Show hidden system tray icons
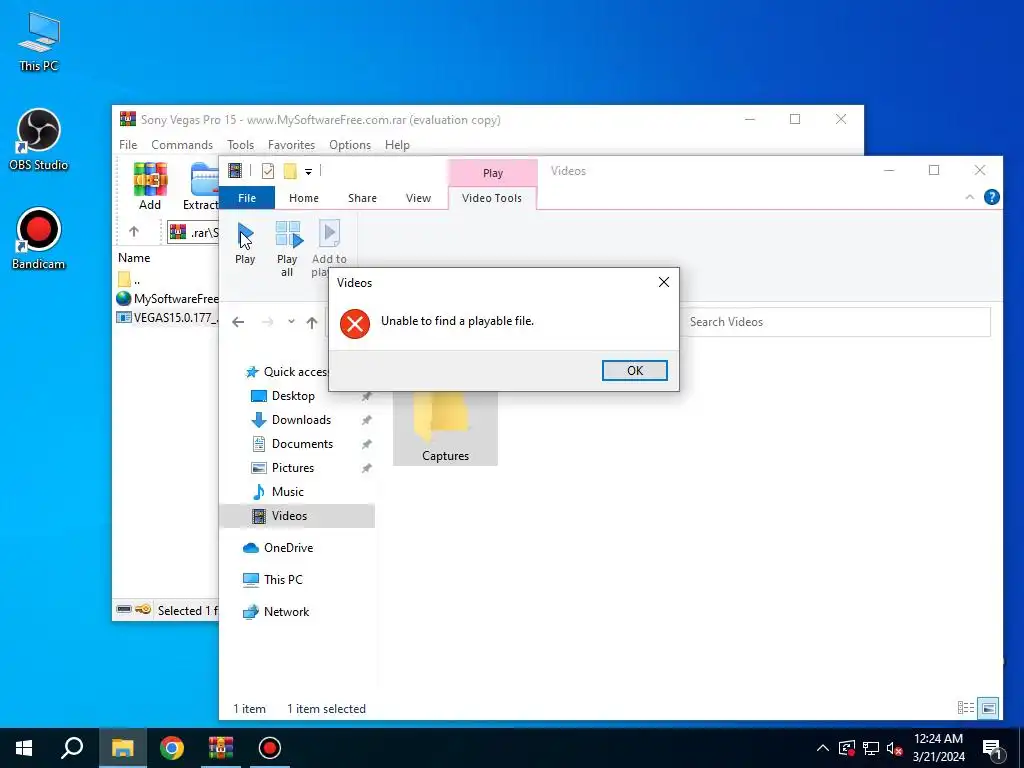 (823, 748)
